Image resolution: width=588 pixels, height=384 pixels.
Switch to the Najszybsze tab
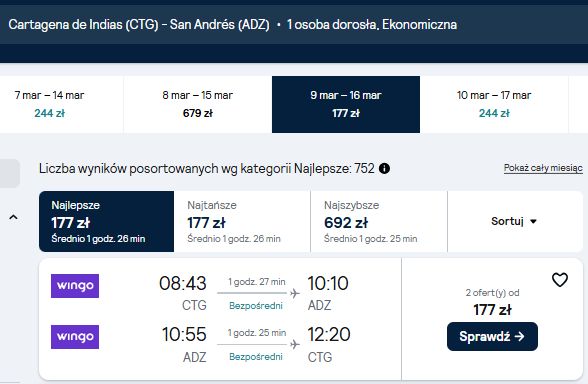click(x=379, y=221)
